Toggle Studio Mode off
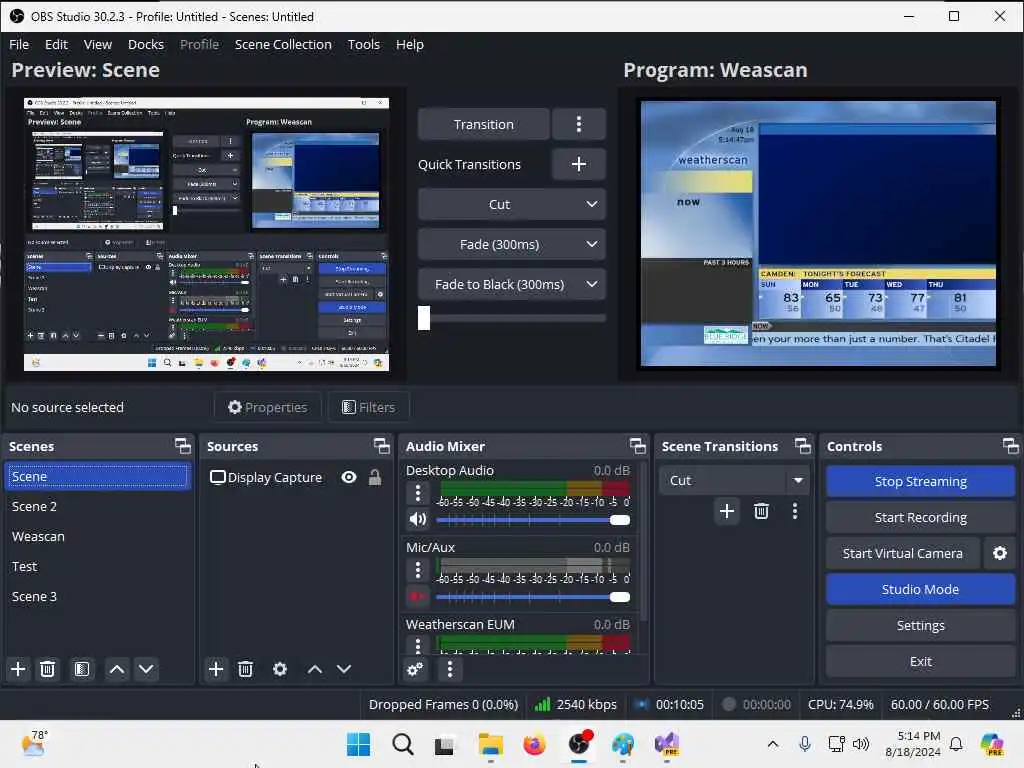Screen dimensions: 1024x768 coord(920,589)
